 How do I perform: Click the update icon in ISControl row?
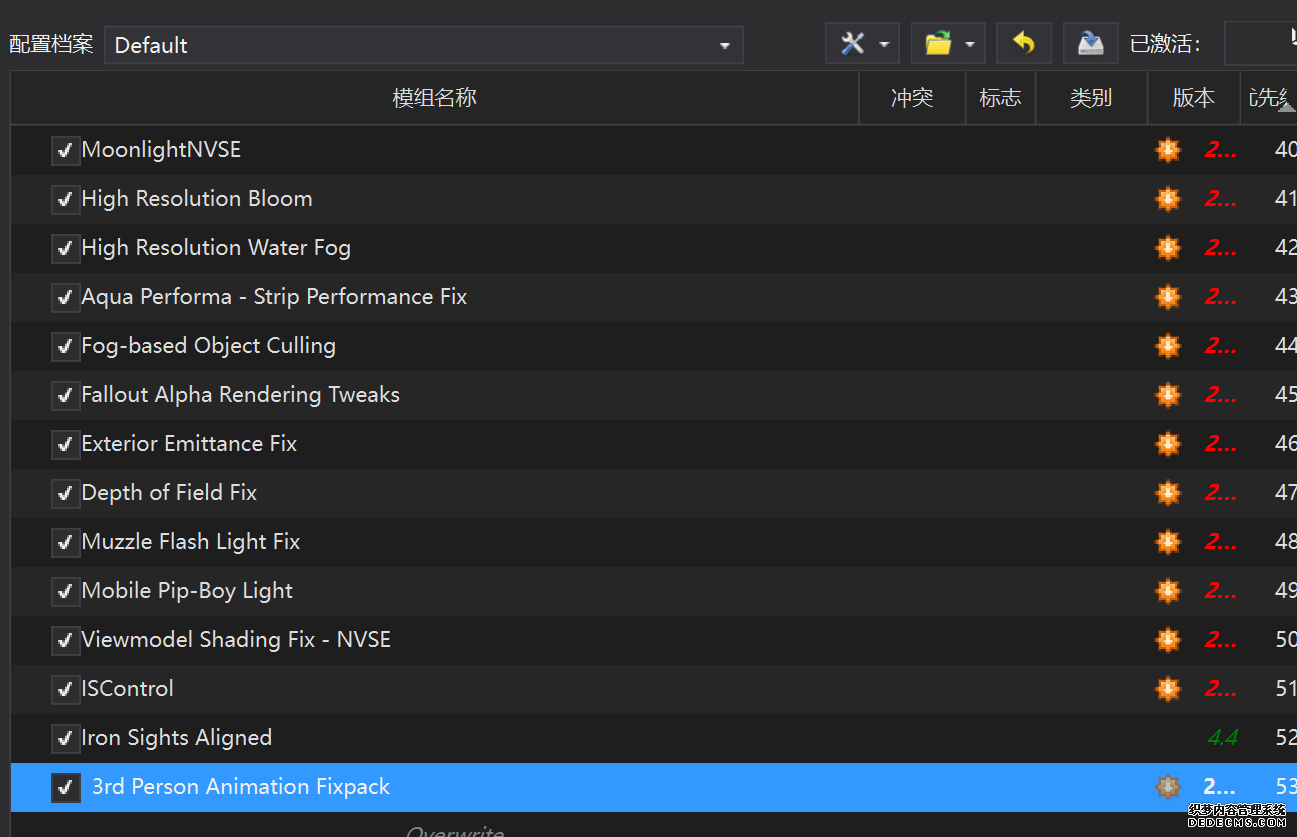[1167, 689]
